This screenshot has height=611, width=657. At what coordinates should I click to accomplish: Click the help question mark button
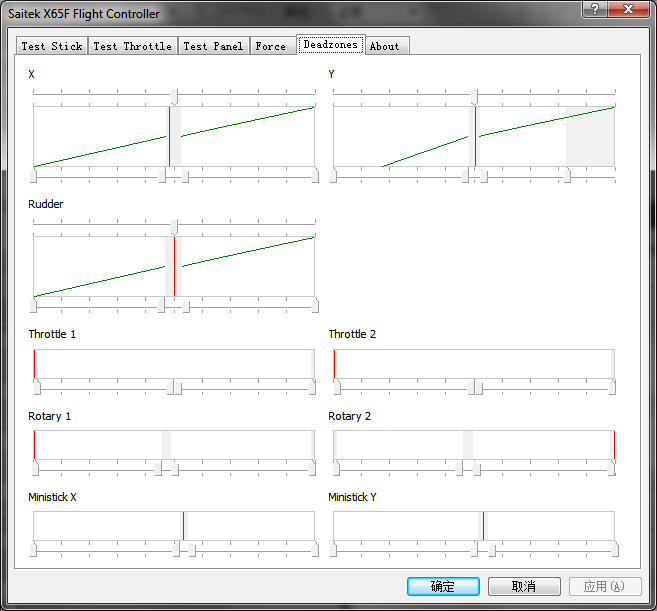point(595,9)
